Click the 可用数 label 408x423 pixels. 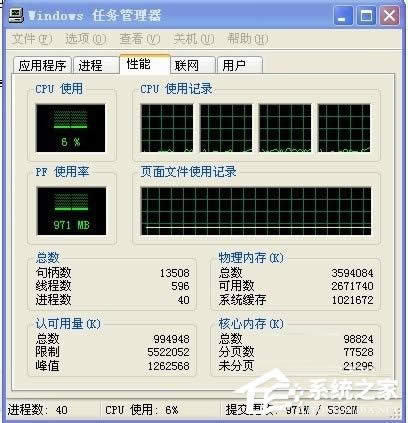tap(236, 286)
